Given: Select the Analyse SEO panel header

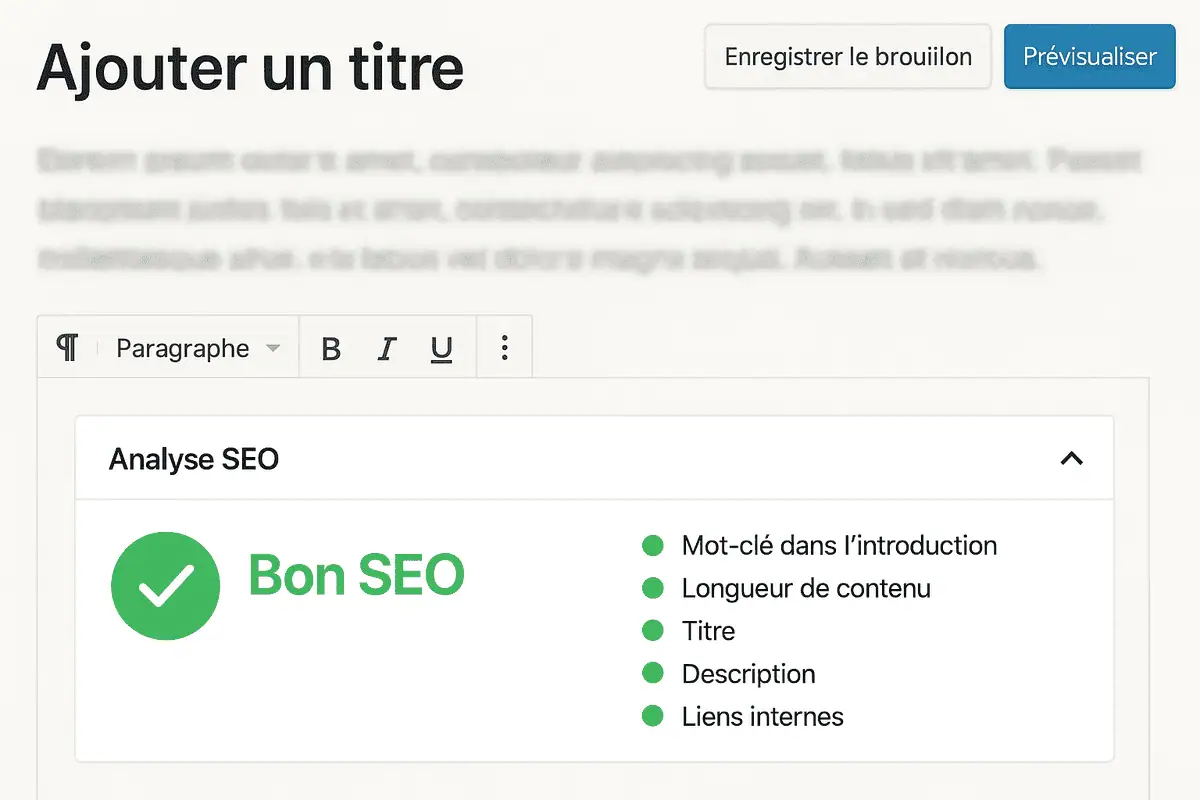Looking at the screenshot, I should 194,458.
